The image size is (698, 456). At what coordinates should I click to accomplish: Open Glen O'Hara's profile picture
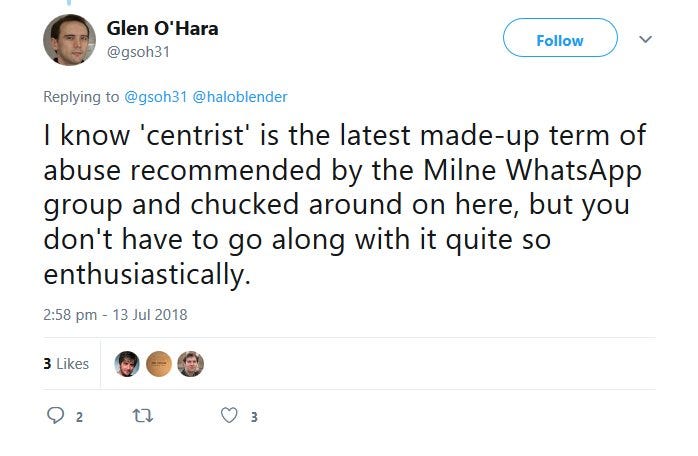tap(69, 40)
